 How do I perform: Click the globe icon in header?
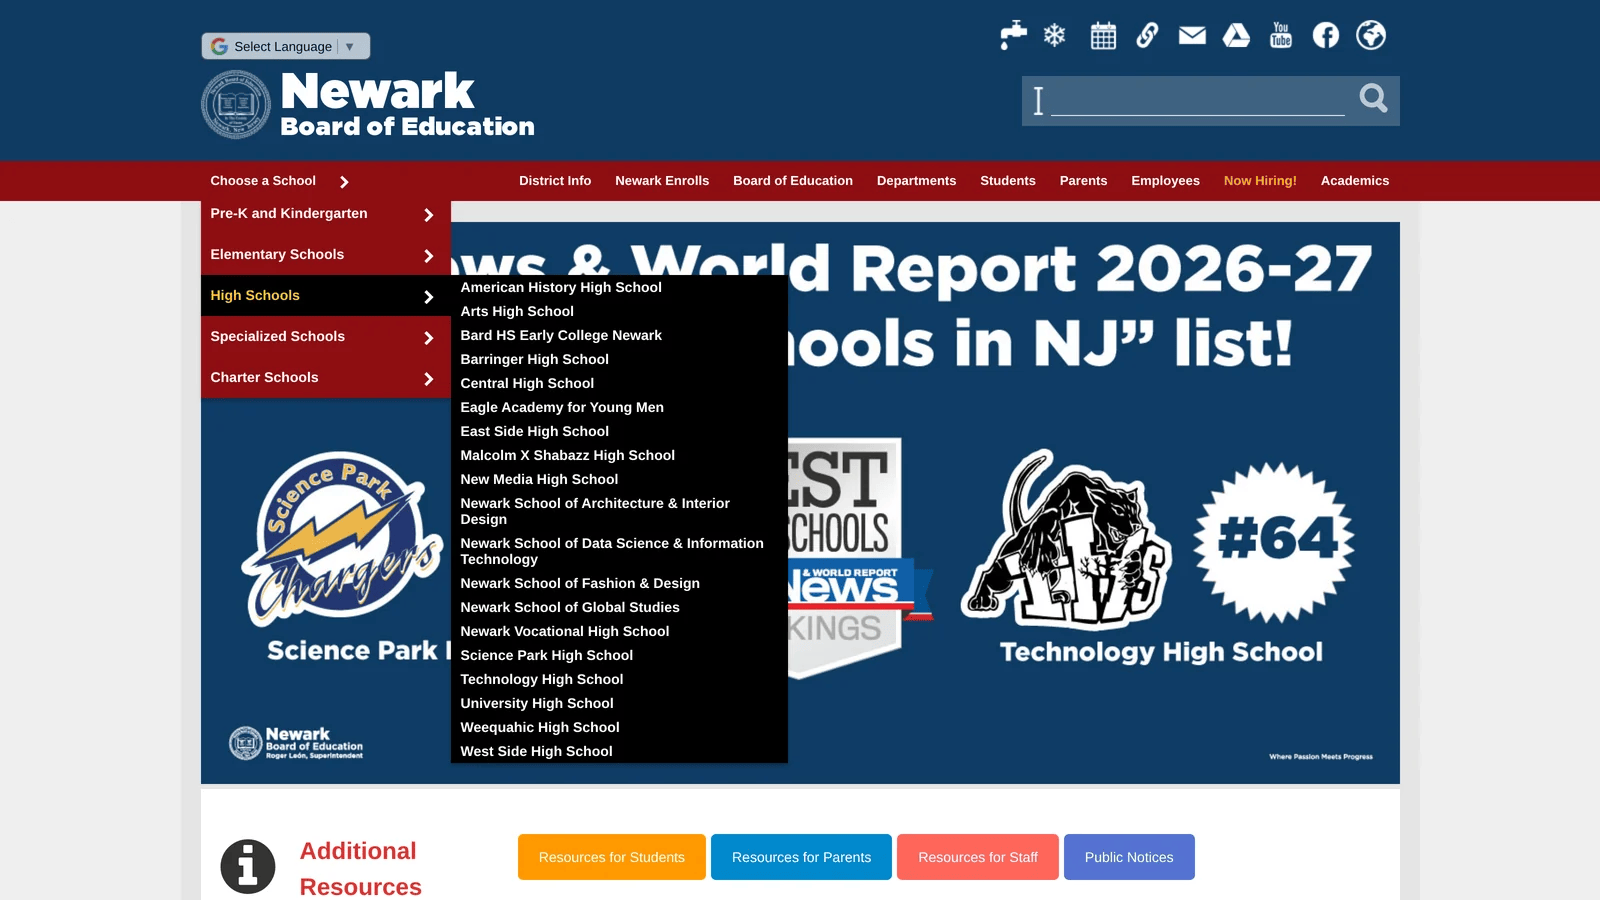pos(1371,36)
